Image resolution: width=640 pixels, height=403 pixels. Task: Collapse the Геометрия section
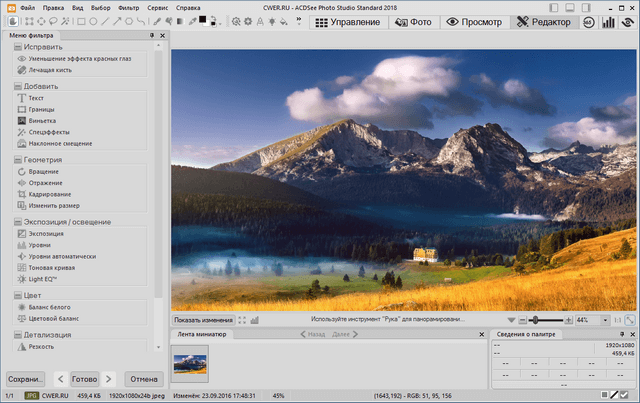pyautogui.click(x=18, y=159)
